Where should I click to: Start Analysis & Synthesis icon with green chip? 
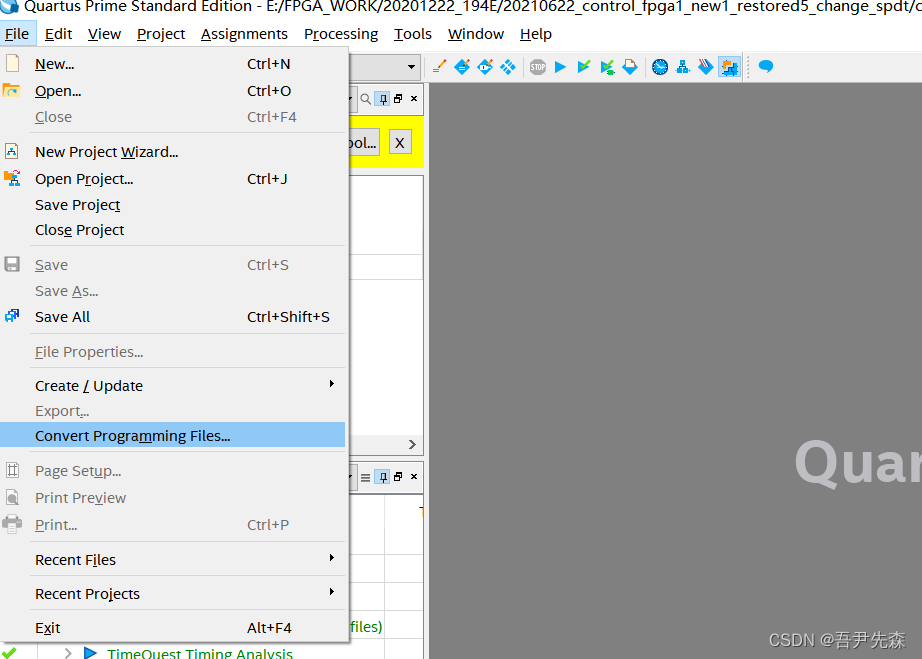pos(607,66)
